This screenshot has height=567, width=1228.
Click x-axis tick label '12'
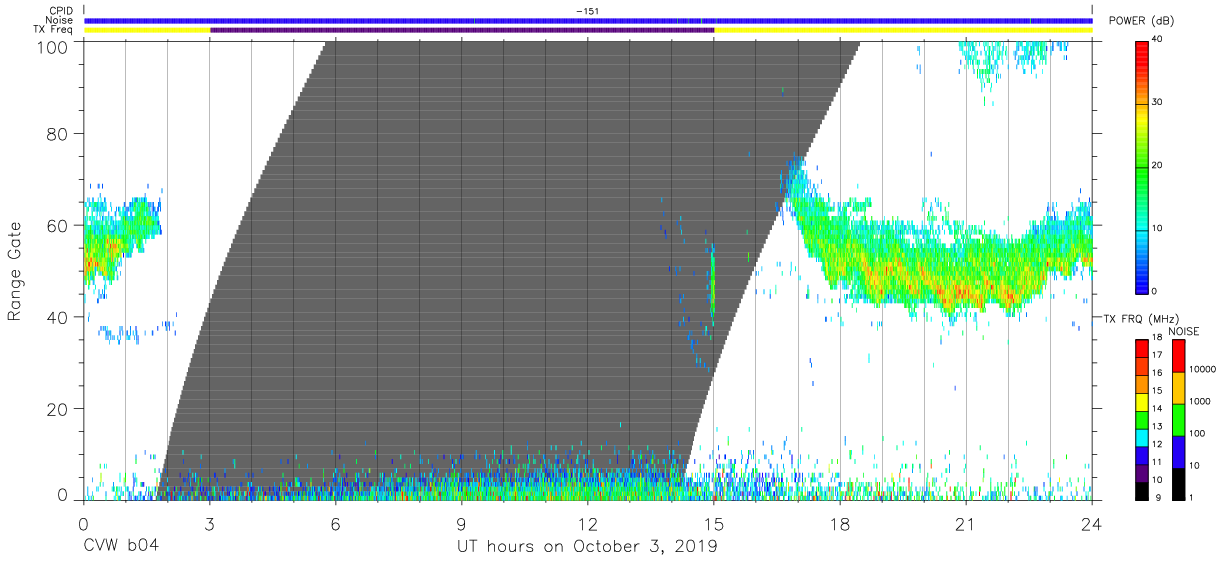click(x=588, y=523)
